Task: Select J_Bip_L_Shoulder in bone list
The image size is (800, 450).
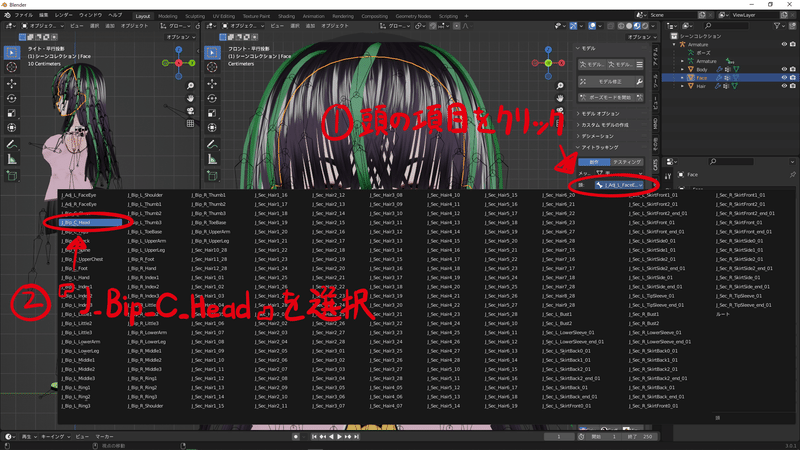Action: point(145,195)
